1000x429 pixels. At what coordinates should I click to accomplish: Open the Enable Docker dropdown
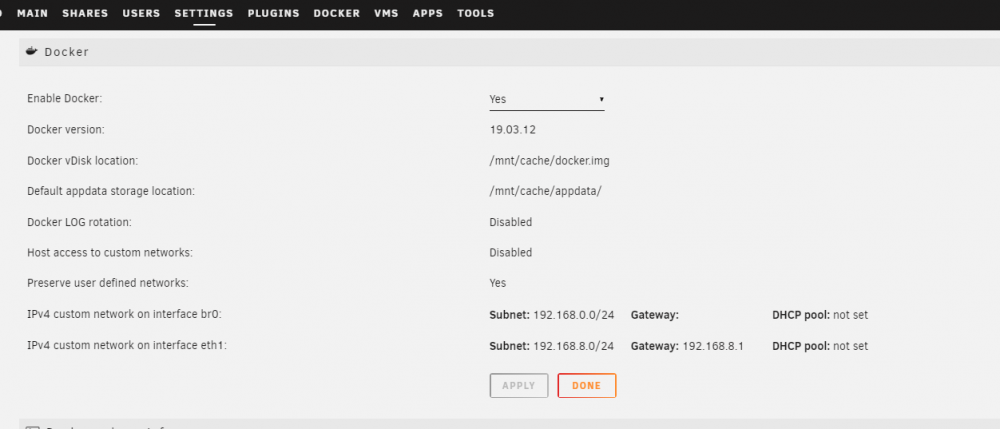[547, 99]
